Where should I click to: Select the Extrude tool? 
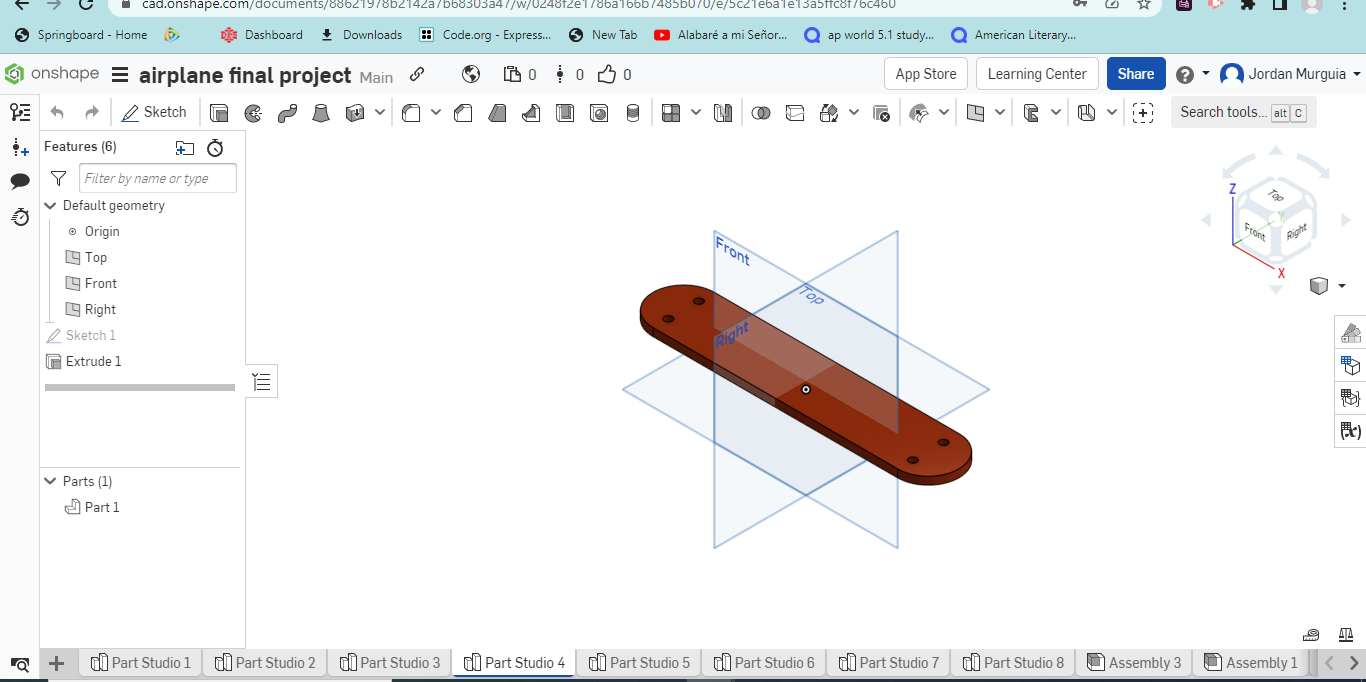[x=219, y=112]
